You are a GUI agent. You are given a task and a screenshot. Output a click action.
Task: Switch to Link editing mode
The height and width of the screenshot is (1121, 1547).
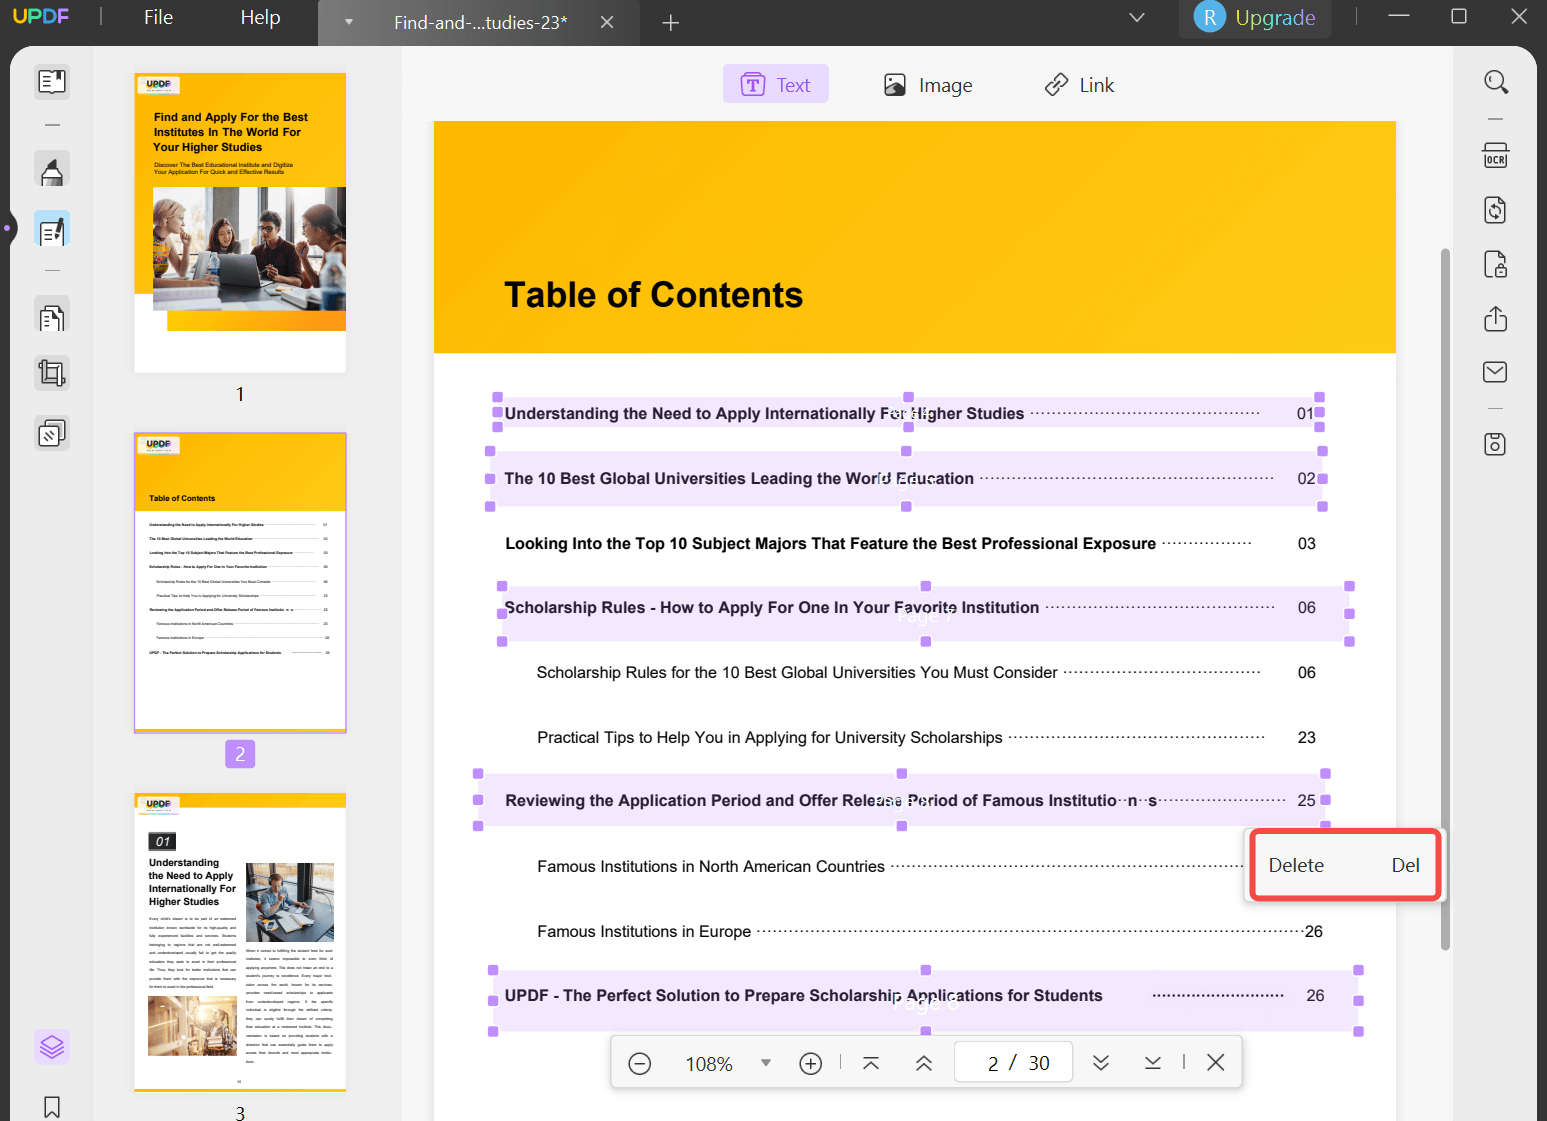1079,84
